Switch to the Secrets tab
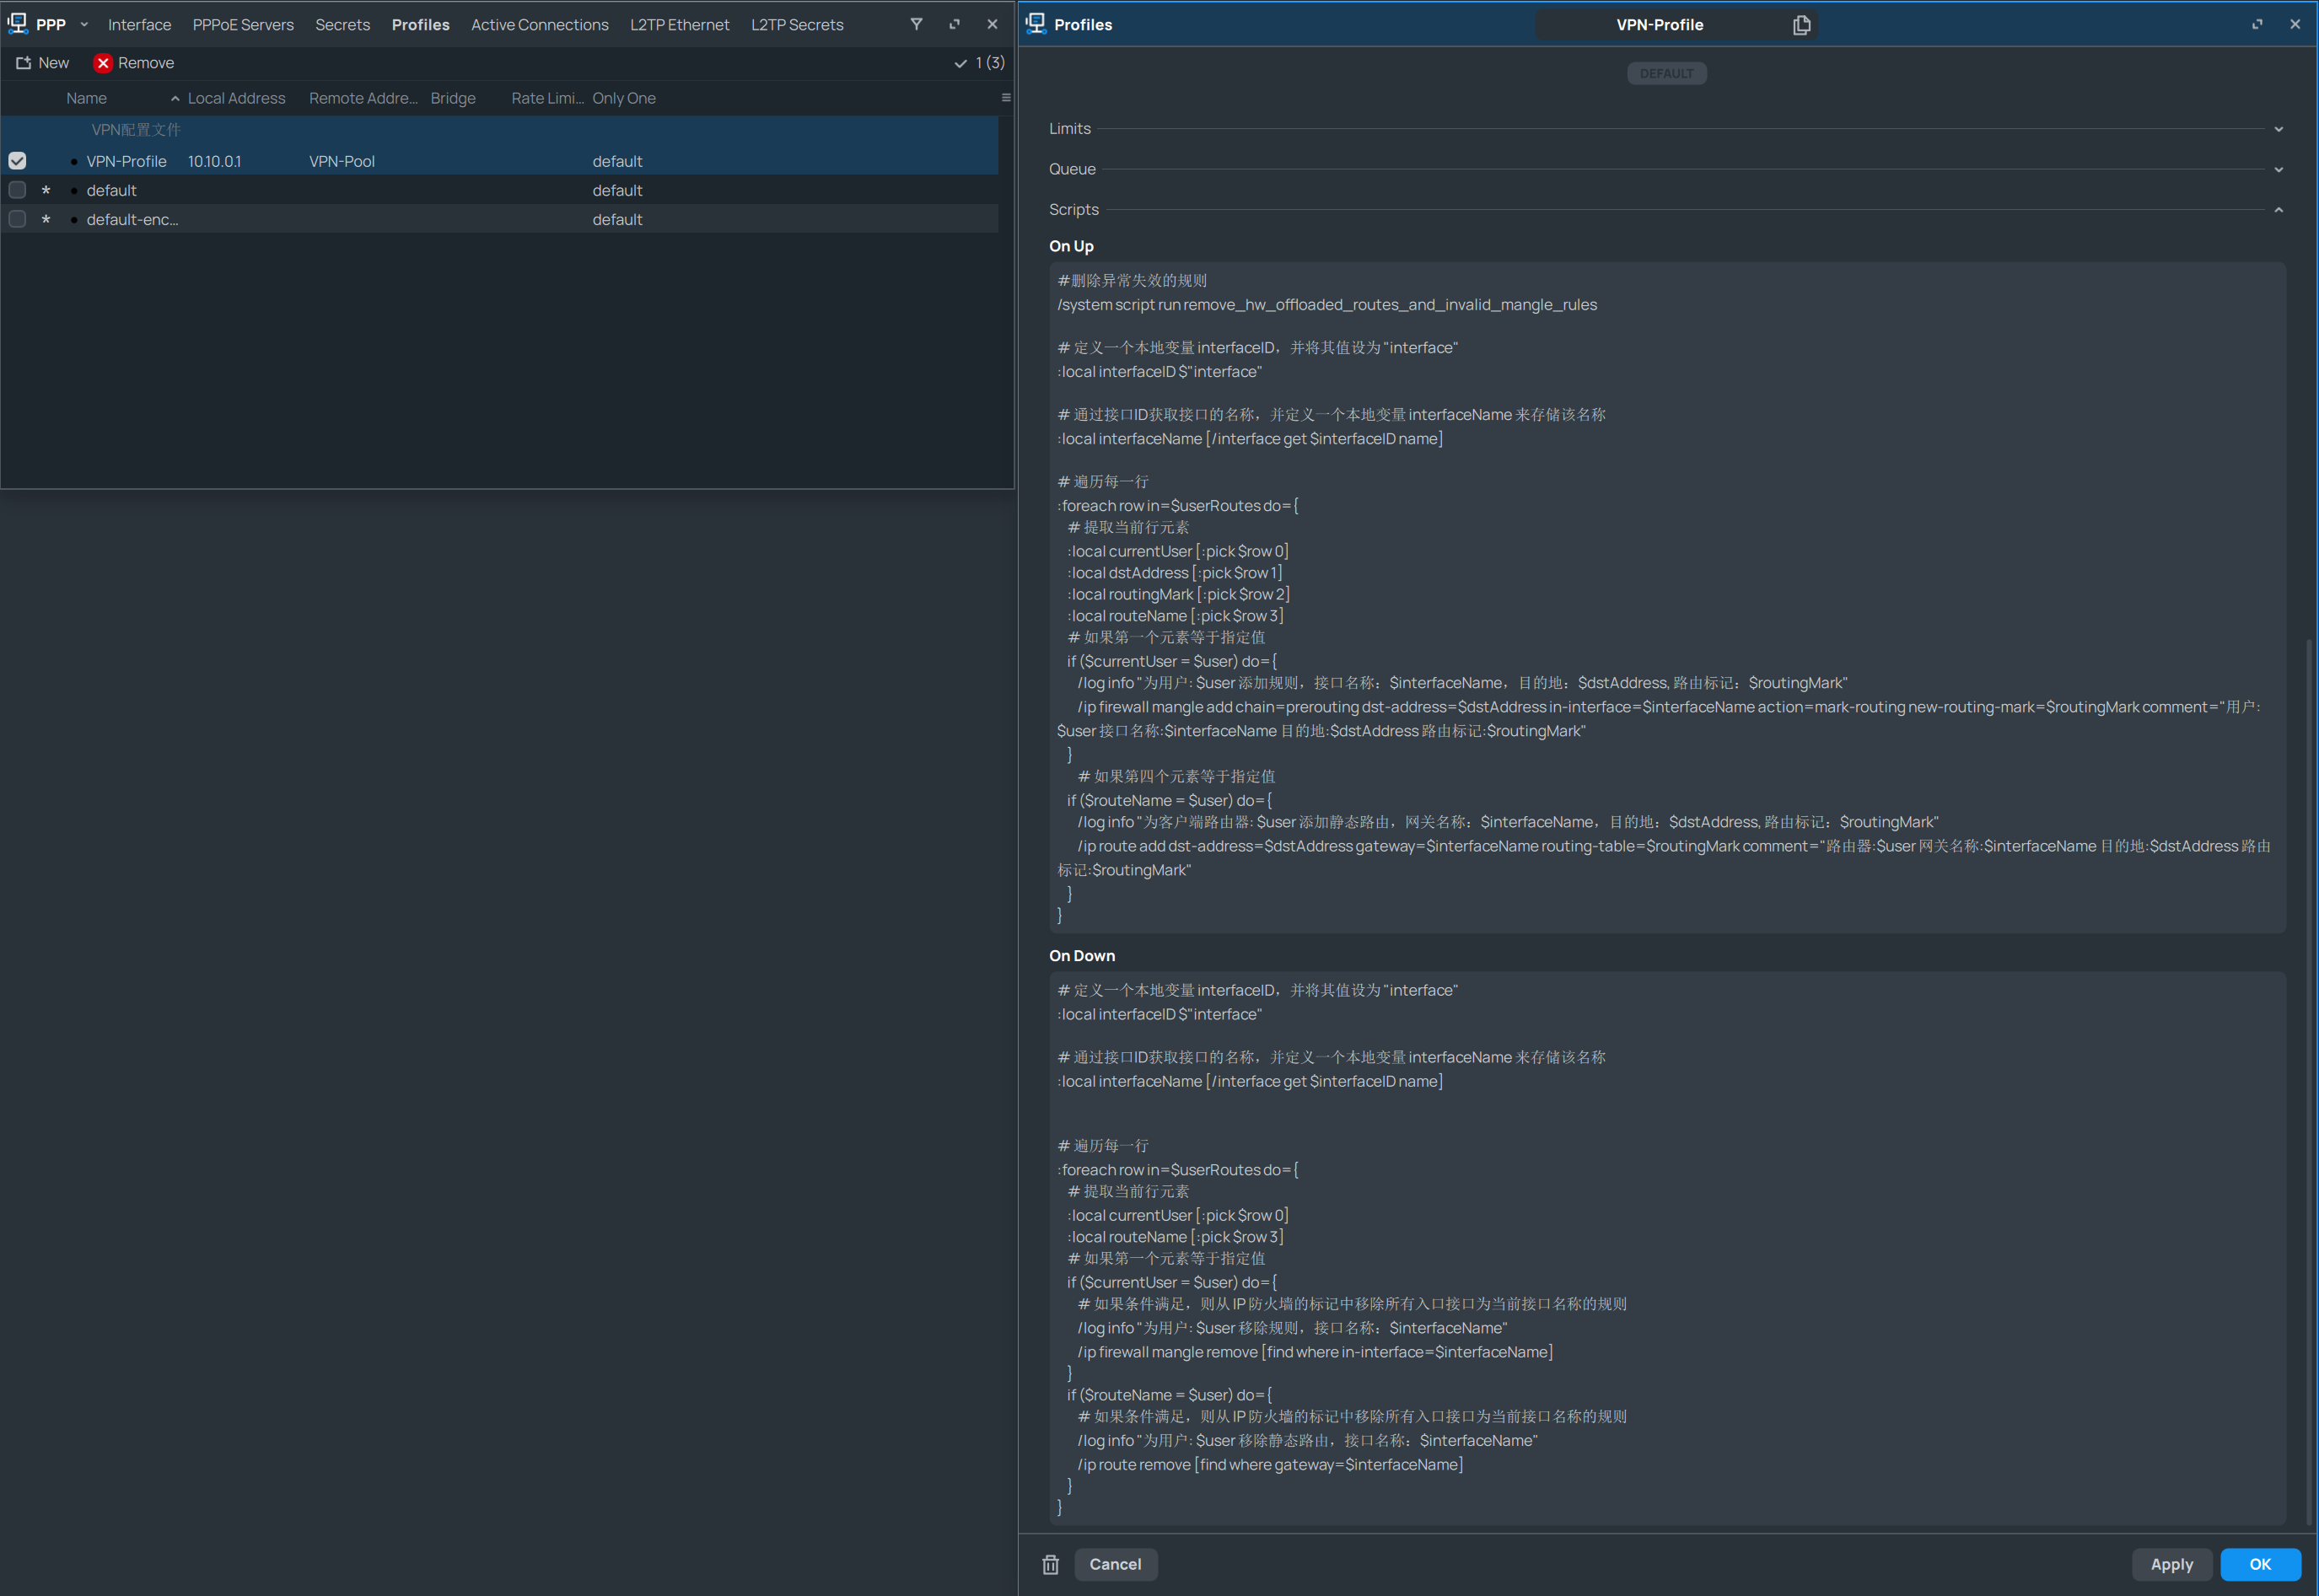 point(342,24)
